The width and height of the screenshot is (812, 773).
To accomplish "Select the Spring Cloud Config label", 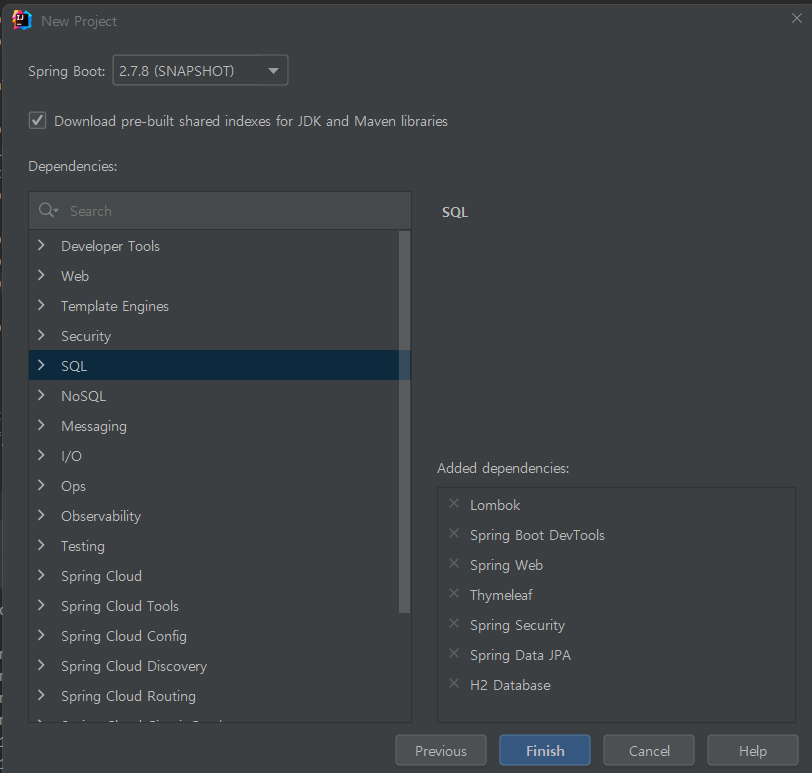I will 124,636.
